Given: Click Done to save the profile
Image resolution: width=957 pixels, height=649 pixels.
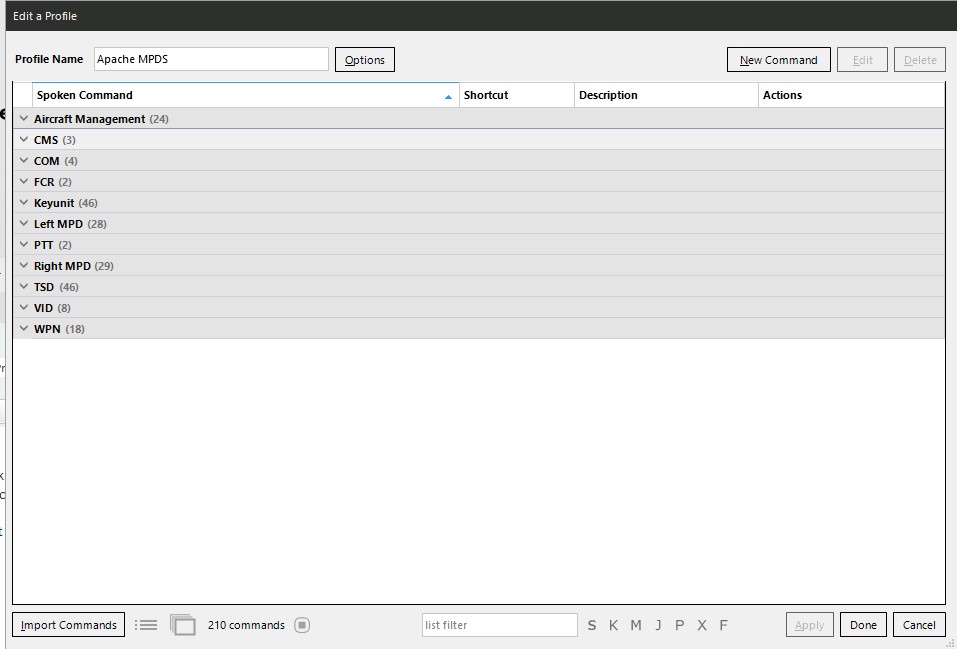Looking at the screenshot, I should pyautogui.click(x=863, y=625).
